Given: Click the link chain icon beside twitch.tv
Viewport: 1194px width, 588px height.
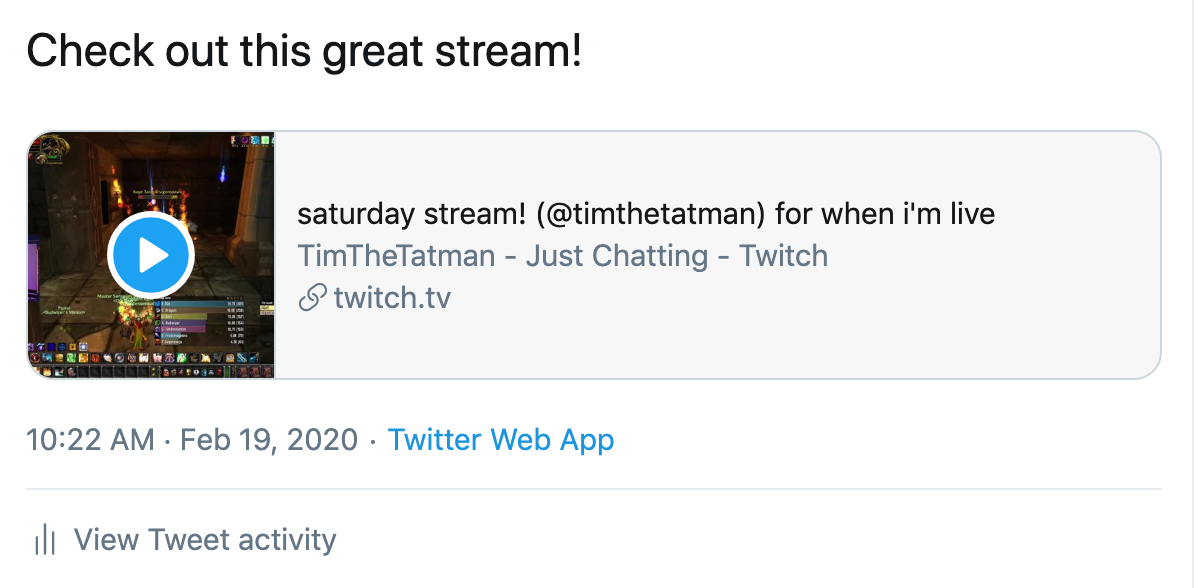Looking at the screenshot, I should click(313, 298).
